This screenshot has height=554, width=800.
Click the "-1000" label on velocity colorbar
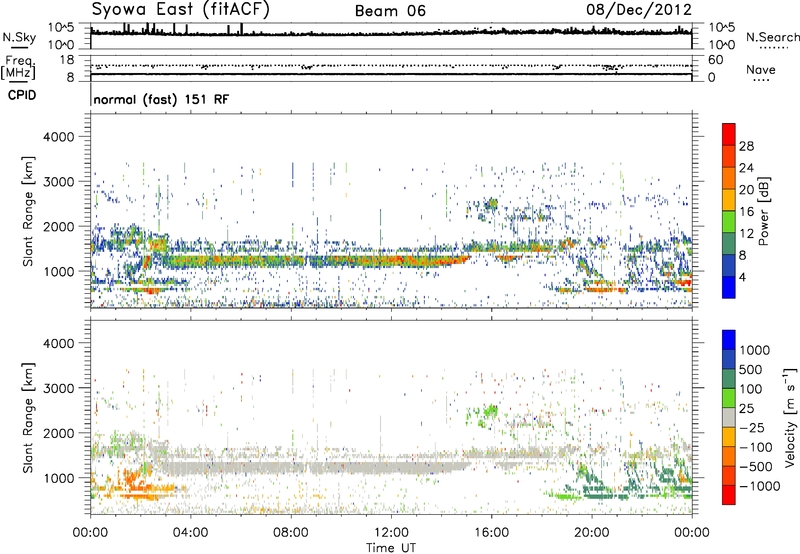(759, 486)
